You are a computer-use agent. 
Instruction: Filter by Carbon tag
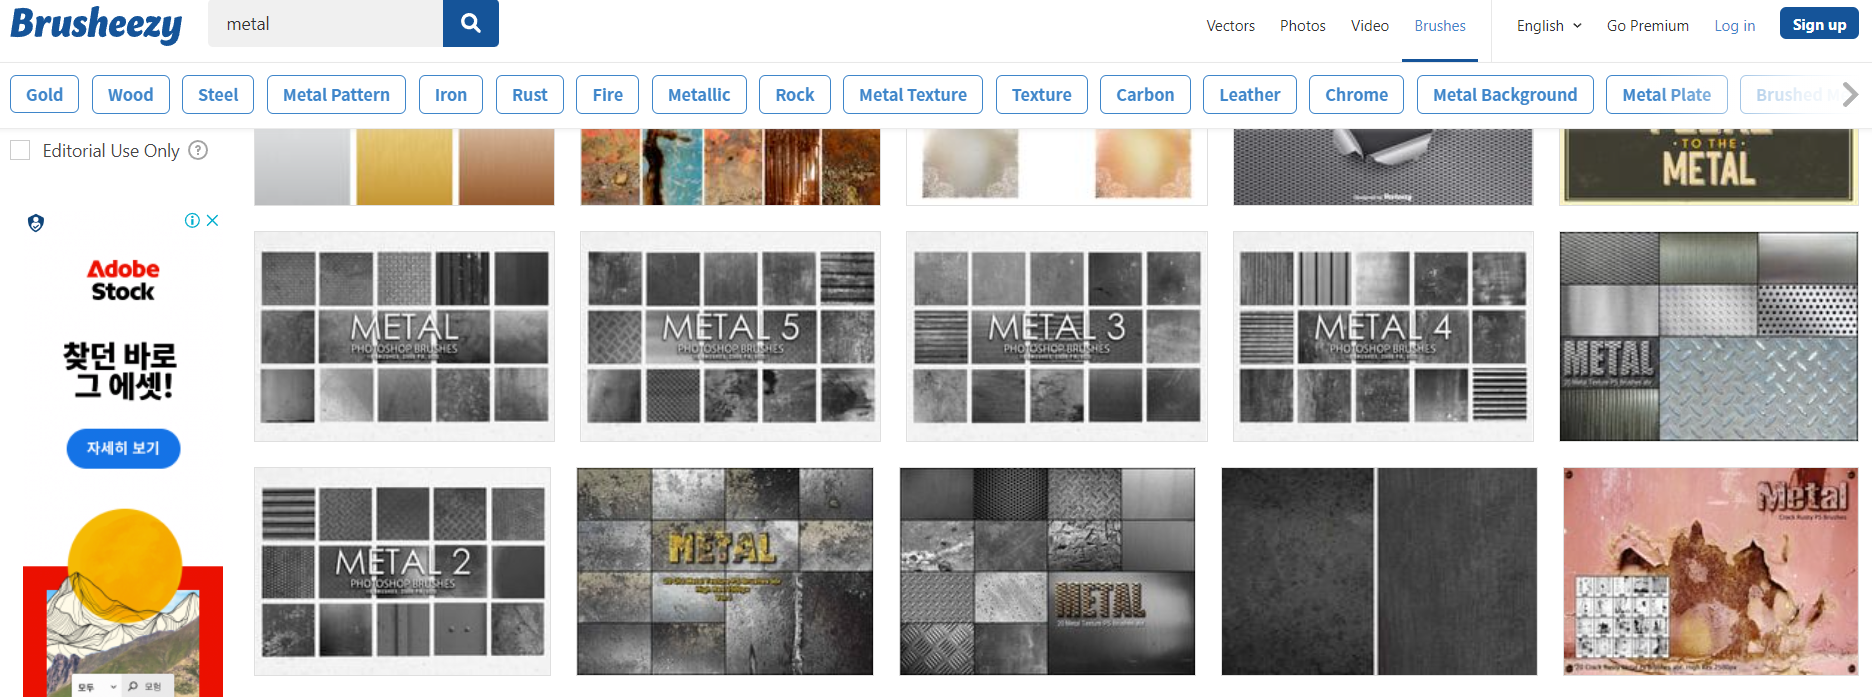[1145, 95]
